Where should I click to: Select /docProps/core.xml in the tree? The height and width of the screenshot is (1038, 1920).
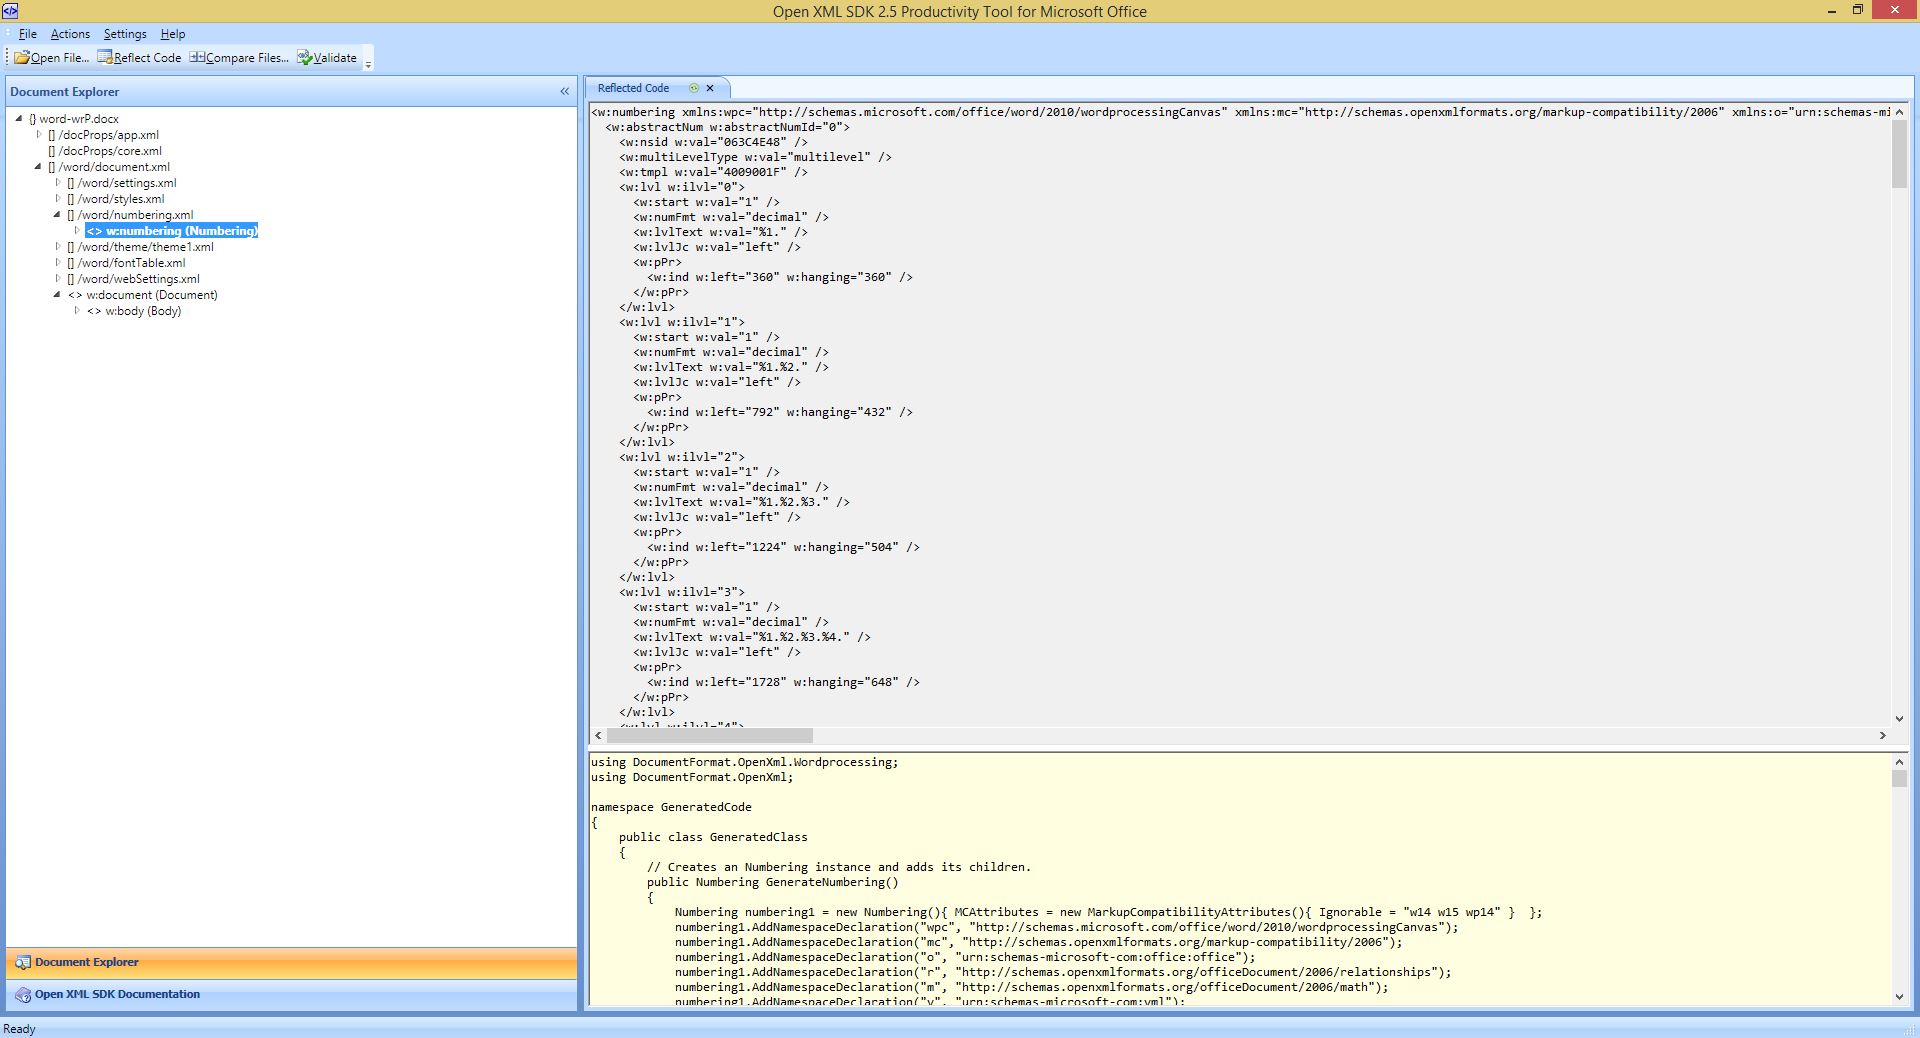(105, 151)
